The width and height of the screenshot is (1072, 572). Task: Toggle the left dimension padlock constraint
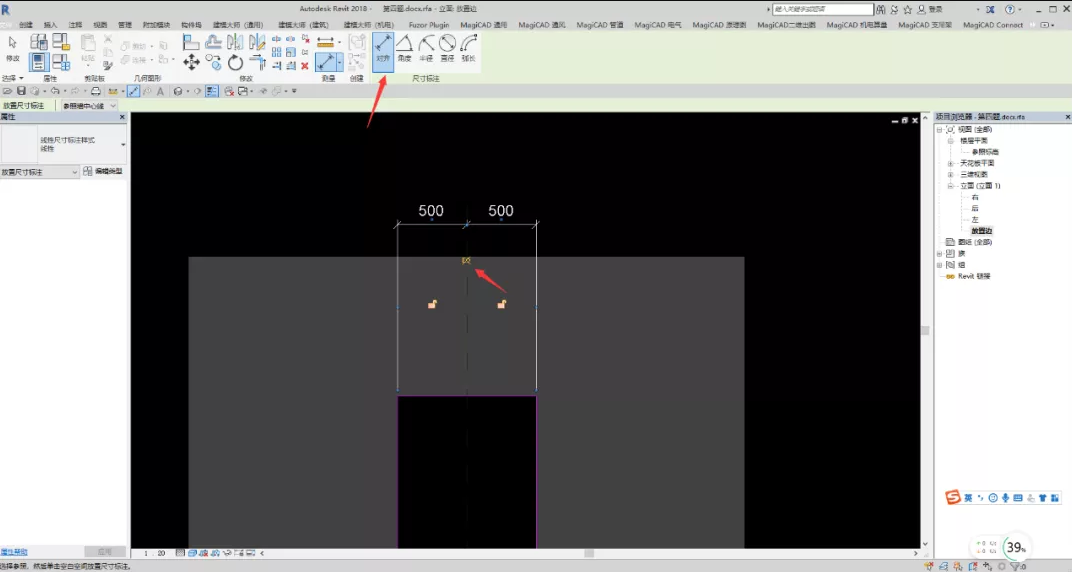(432, 303)
